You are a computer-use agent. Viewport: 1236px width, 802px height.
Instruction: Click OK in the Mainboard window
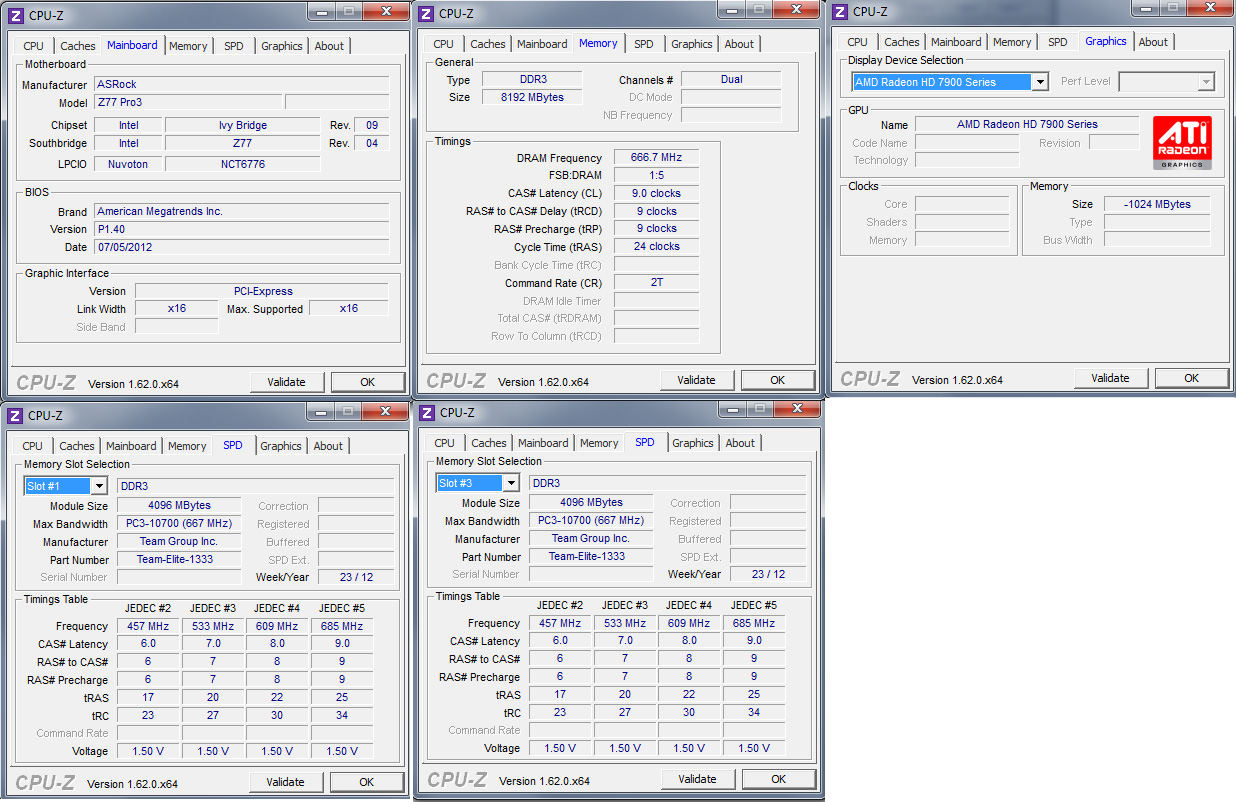367,382
